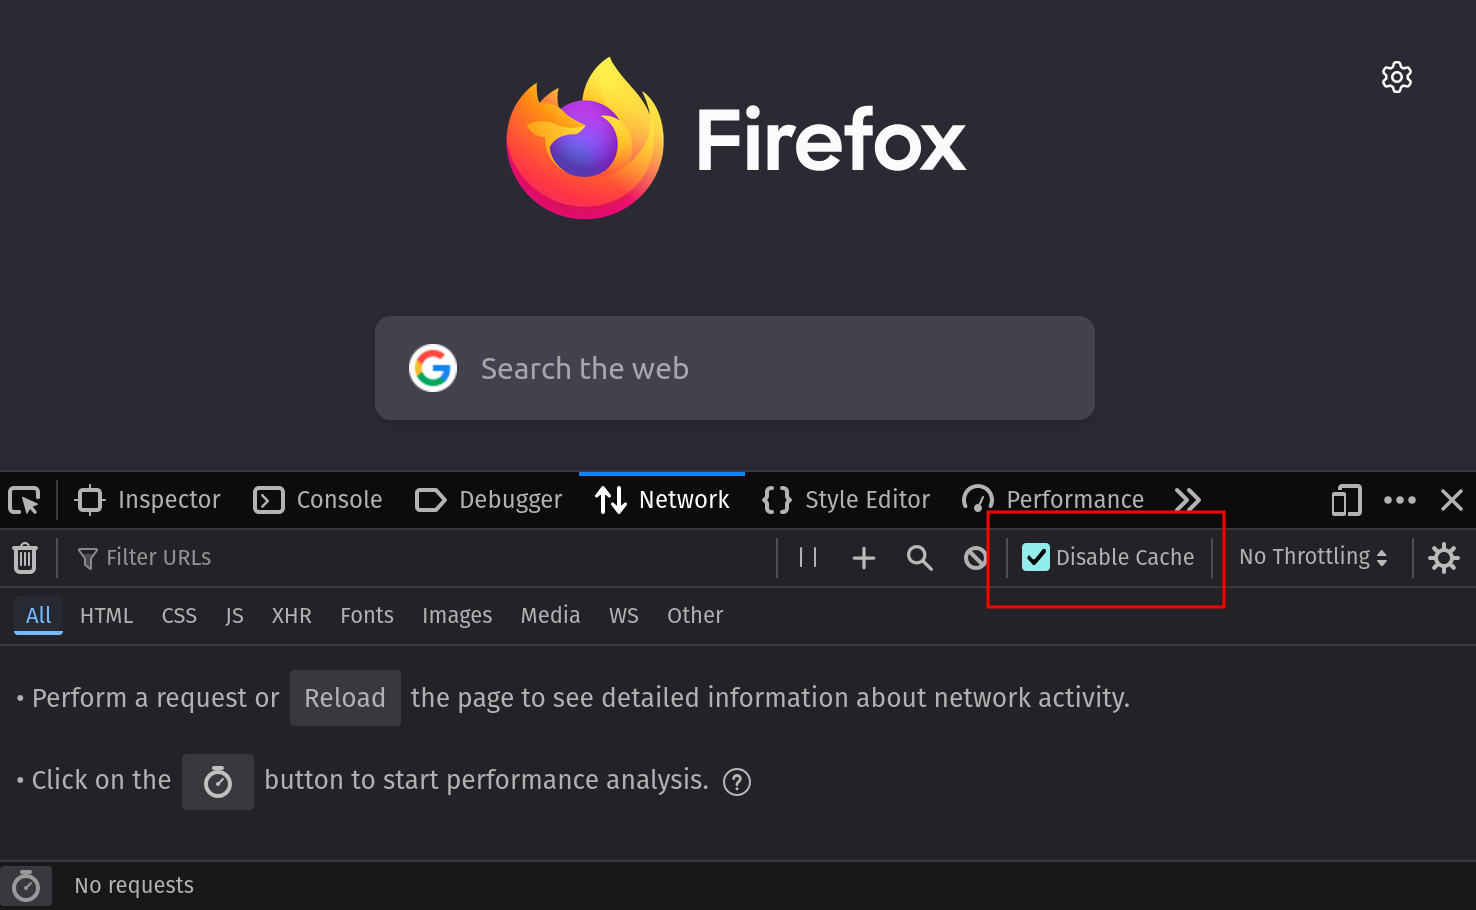
Task: Select the All filter
Action: pos(38,616)
